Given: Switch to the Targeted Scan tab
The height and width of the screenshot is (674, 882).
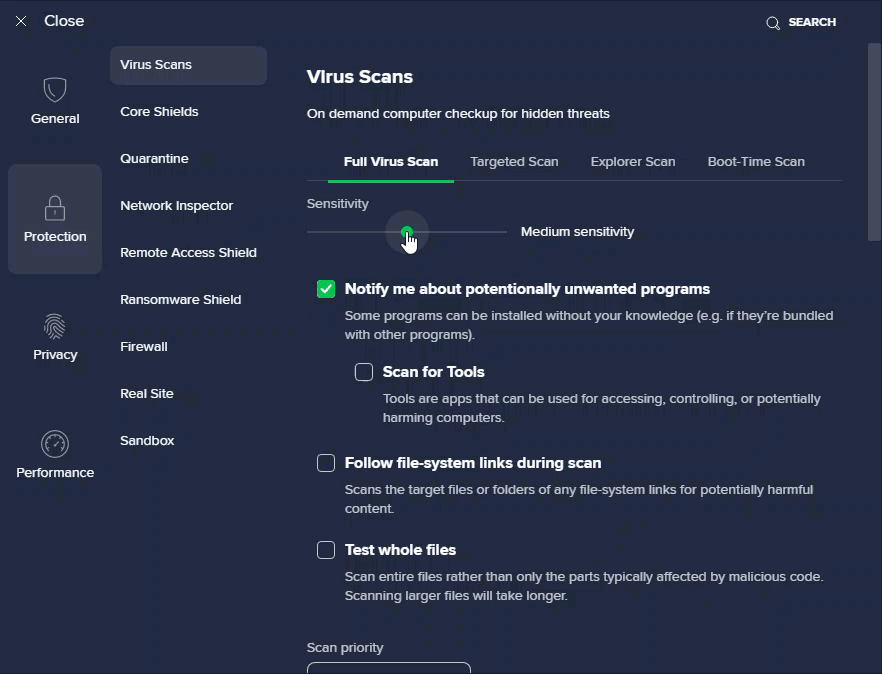Looking at the screenshot, I should pos(514,161).
